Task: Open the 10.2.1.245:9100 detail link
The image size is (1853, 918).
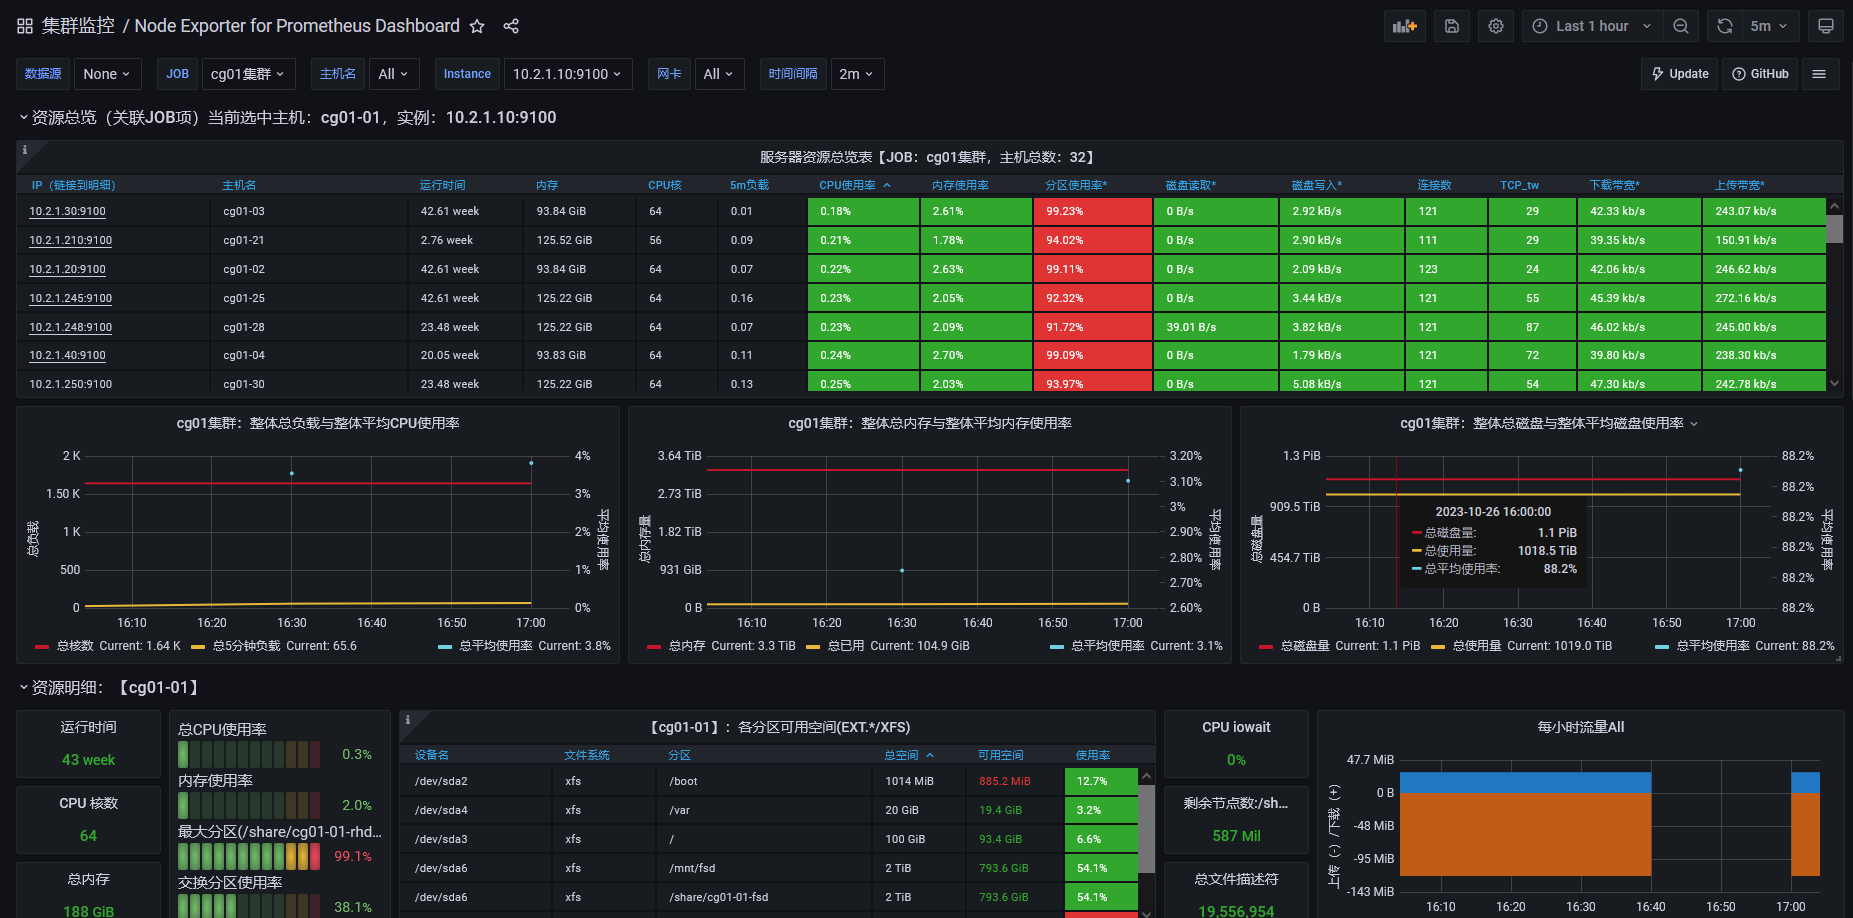Action: pyautogui.click(x=70, y=298)
